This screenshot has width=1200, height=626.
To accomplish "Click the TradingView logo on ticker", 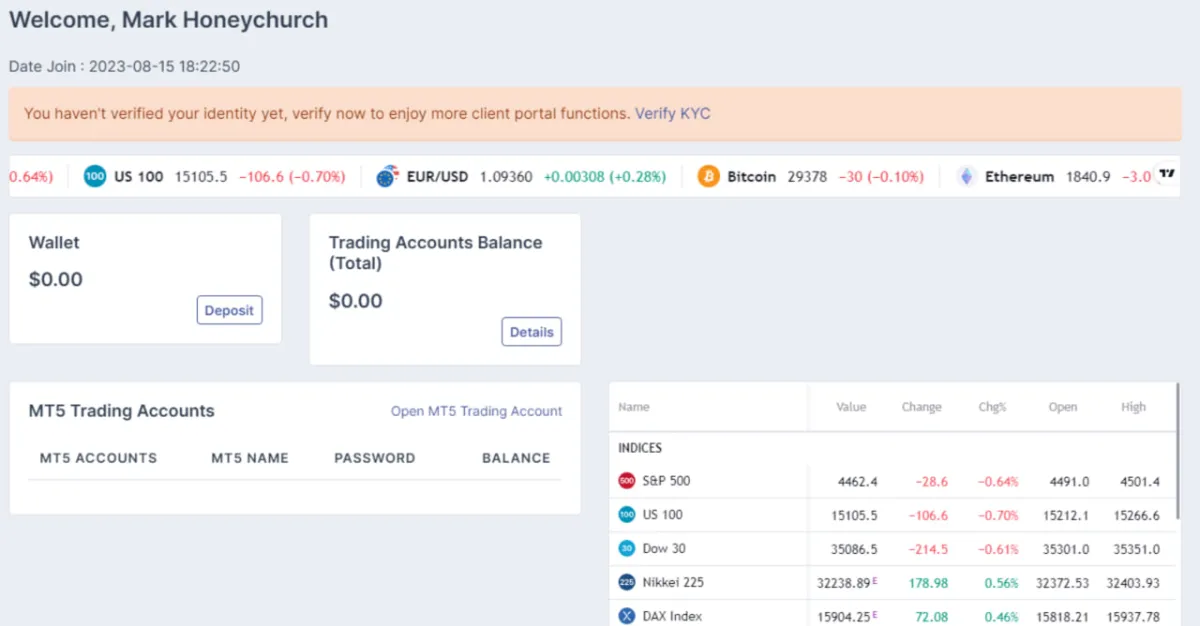I will click(x=1166, y=174).
